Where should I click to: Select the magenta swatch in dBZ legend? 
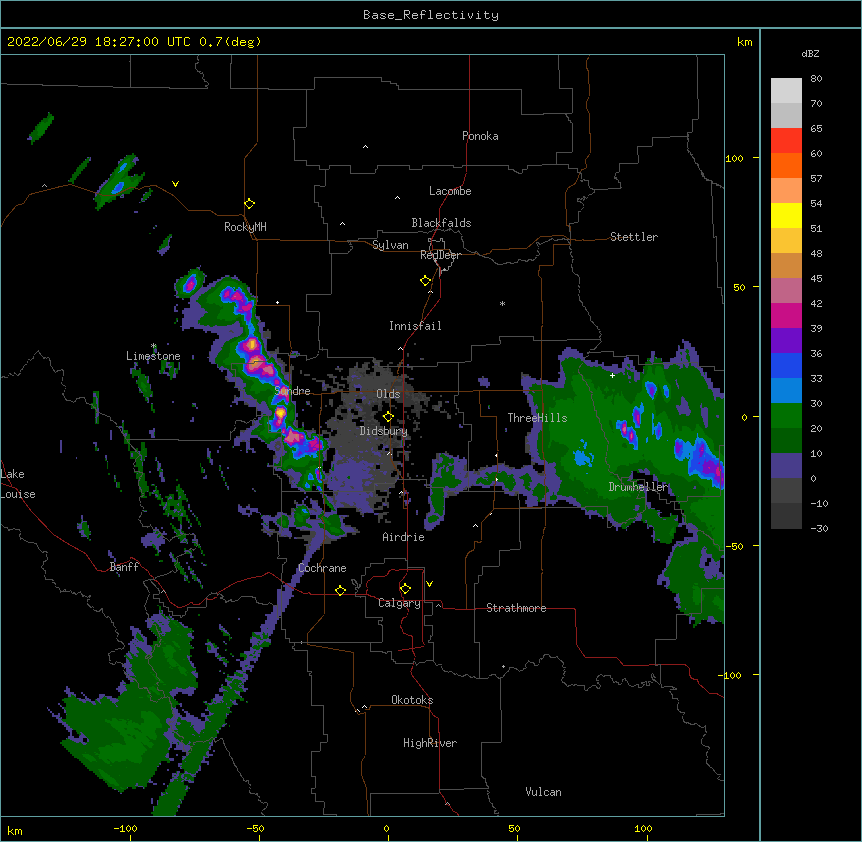(786, 315)
